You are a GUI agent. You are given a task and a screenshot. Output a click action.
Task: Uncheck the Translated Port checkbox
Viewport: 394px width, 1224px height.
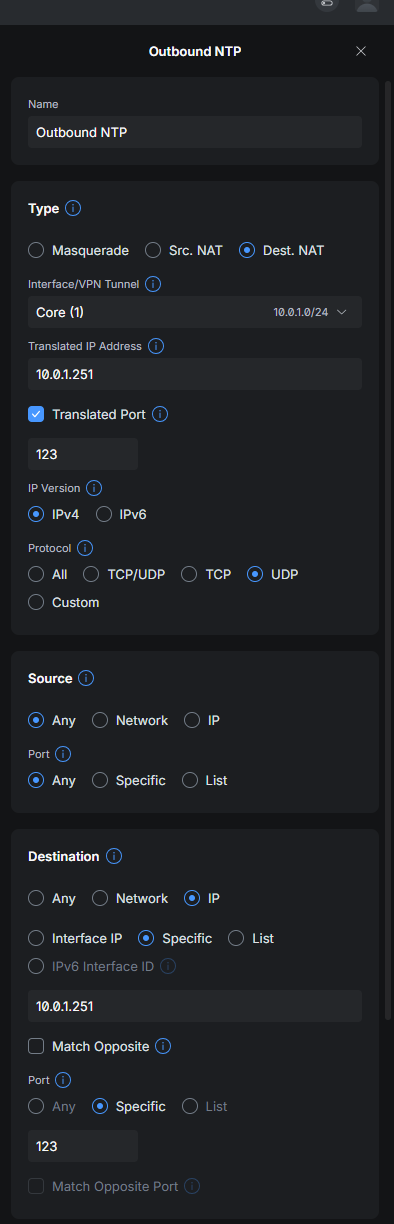point(36,414)
